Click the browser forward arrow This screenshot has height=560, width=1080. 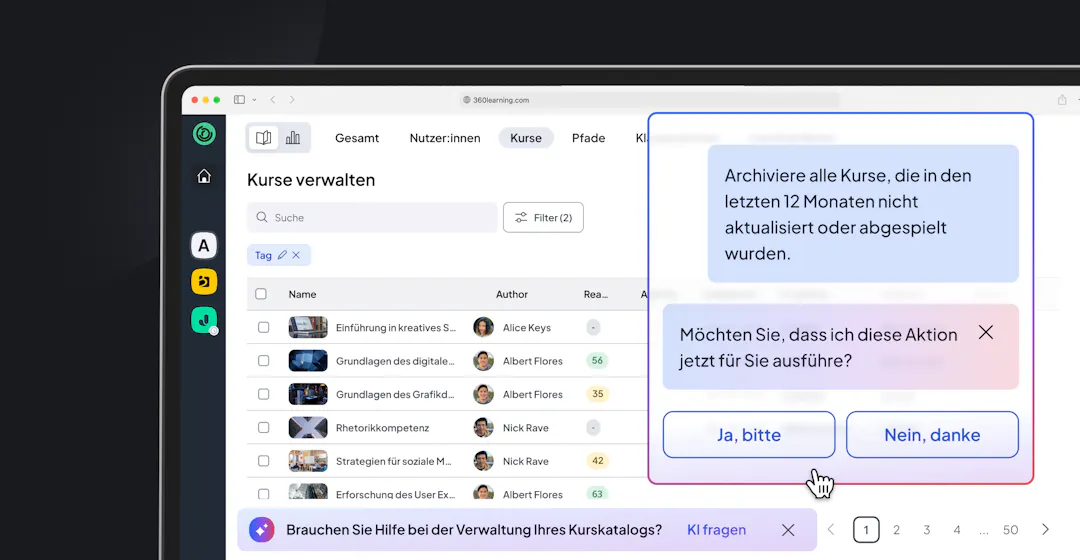292,100
